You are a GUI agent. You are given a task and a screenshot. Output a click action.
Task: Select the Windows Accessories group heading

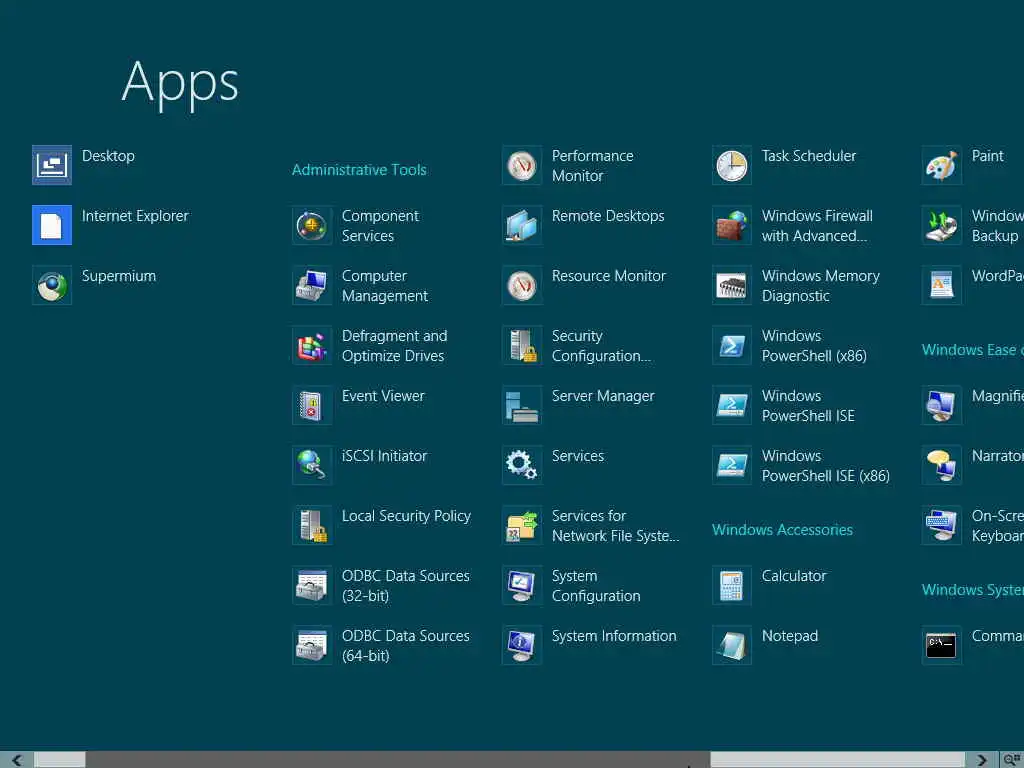782,530
